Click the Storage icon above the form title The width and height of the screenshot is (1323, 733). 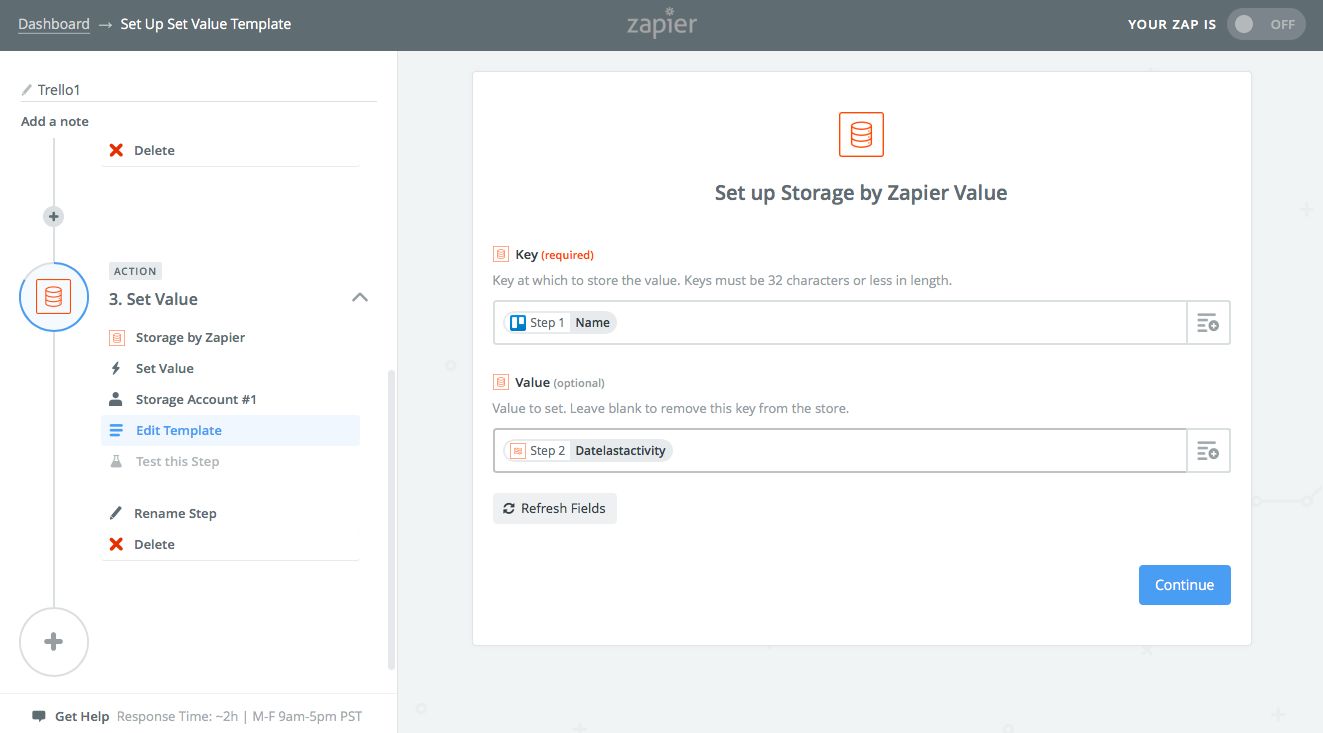(x=861, y=134)
